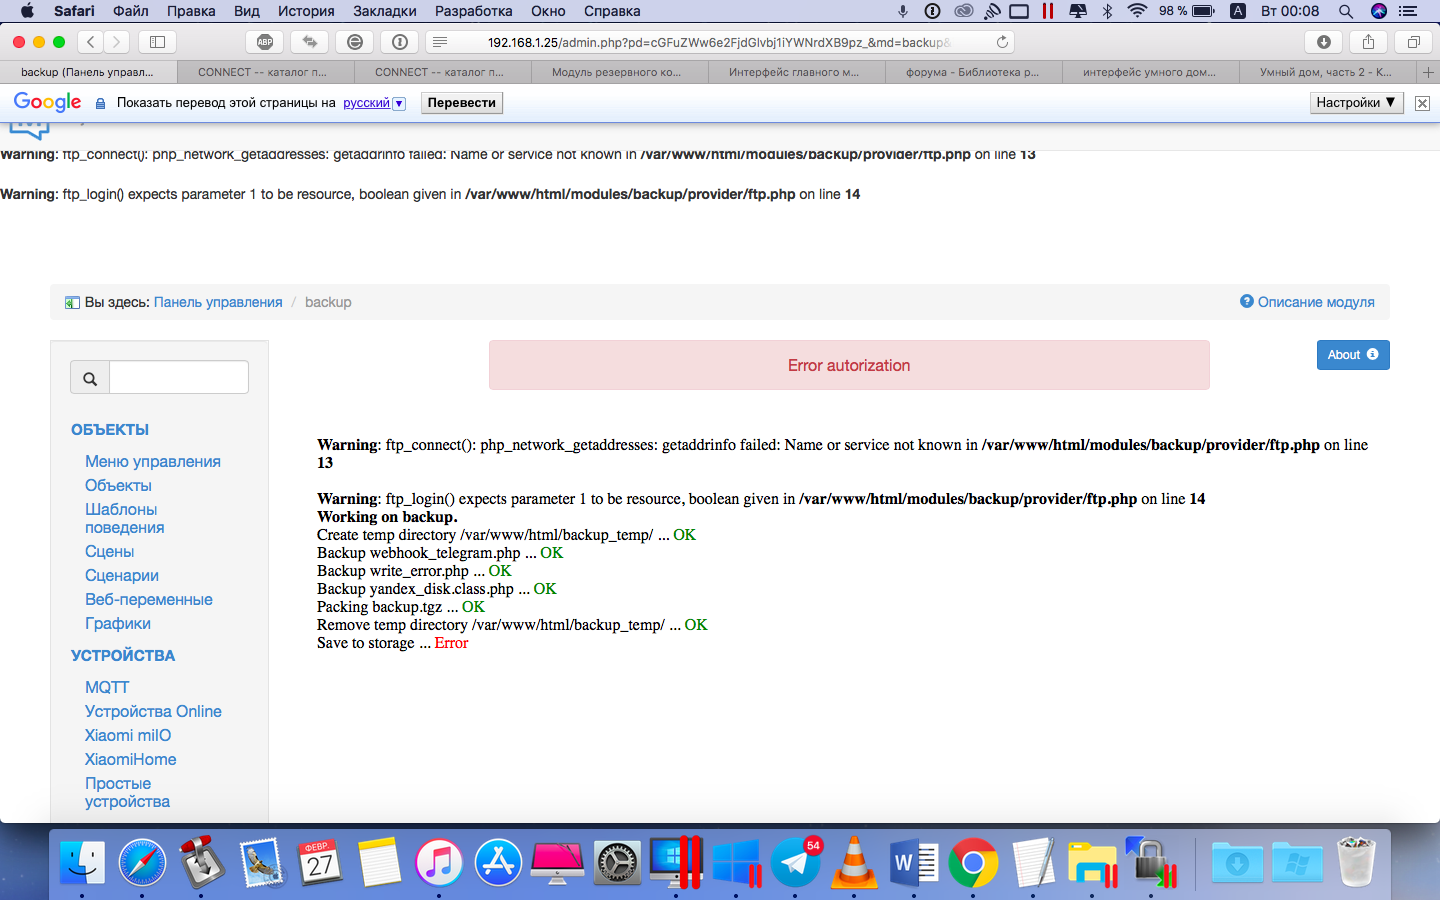Open the MQTT module link
This screenshot has width=1440, height=900.
107,687
